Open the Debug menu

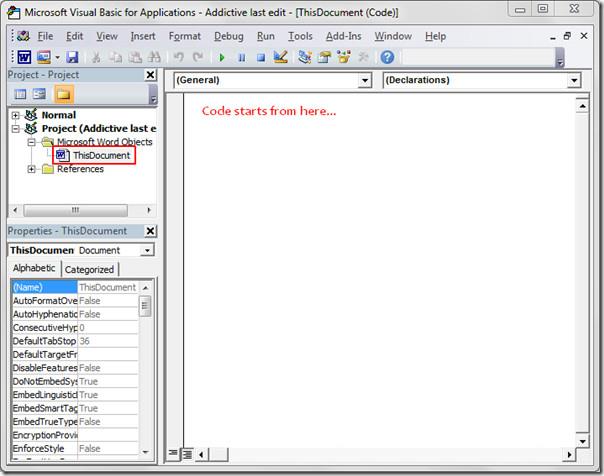coord(228,36)
